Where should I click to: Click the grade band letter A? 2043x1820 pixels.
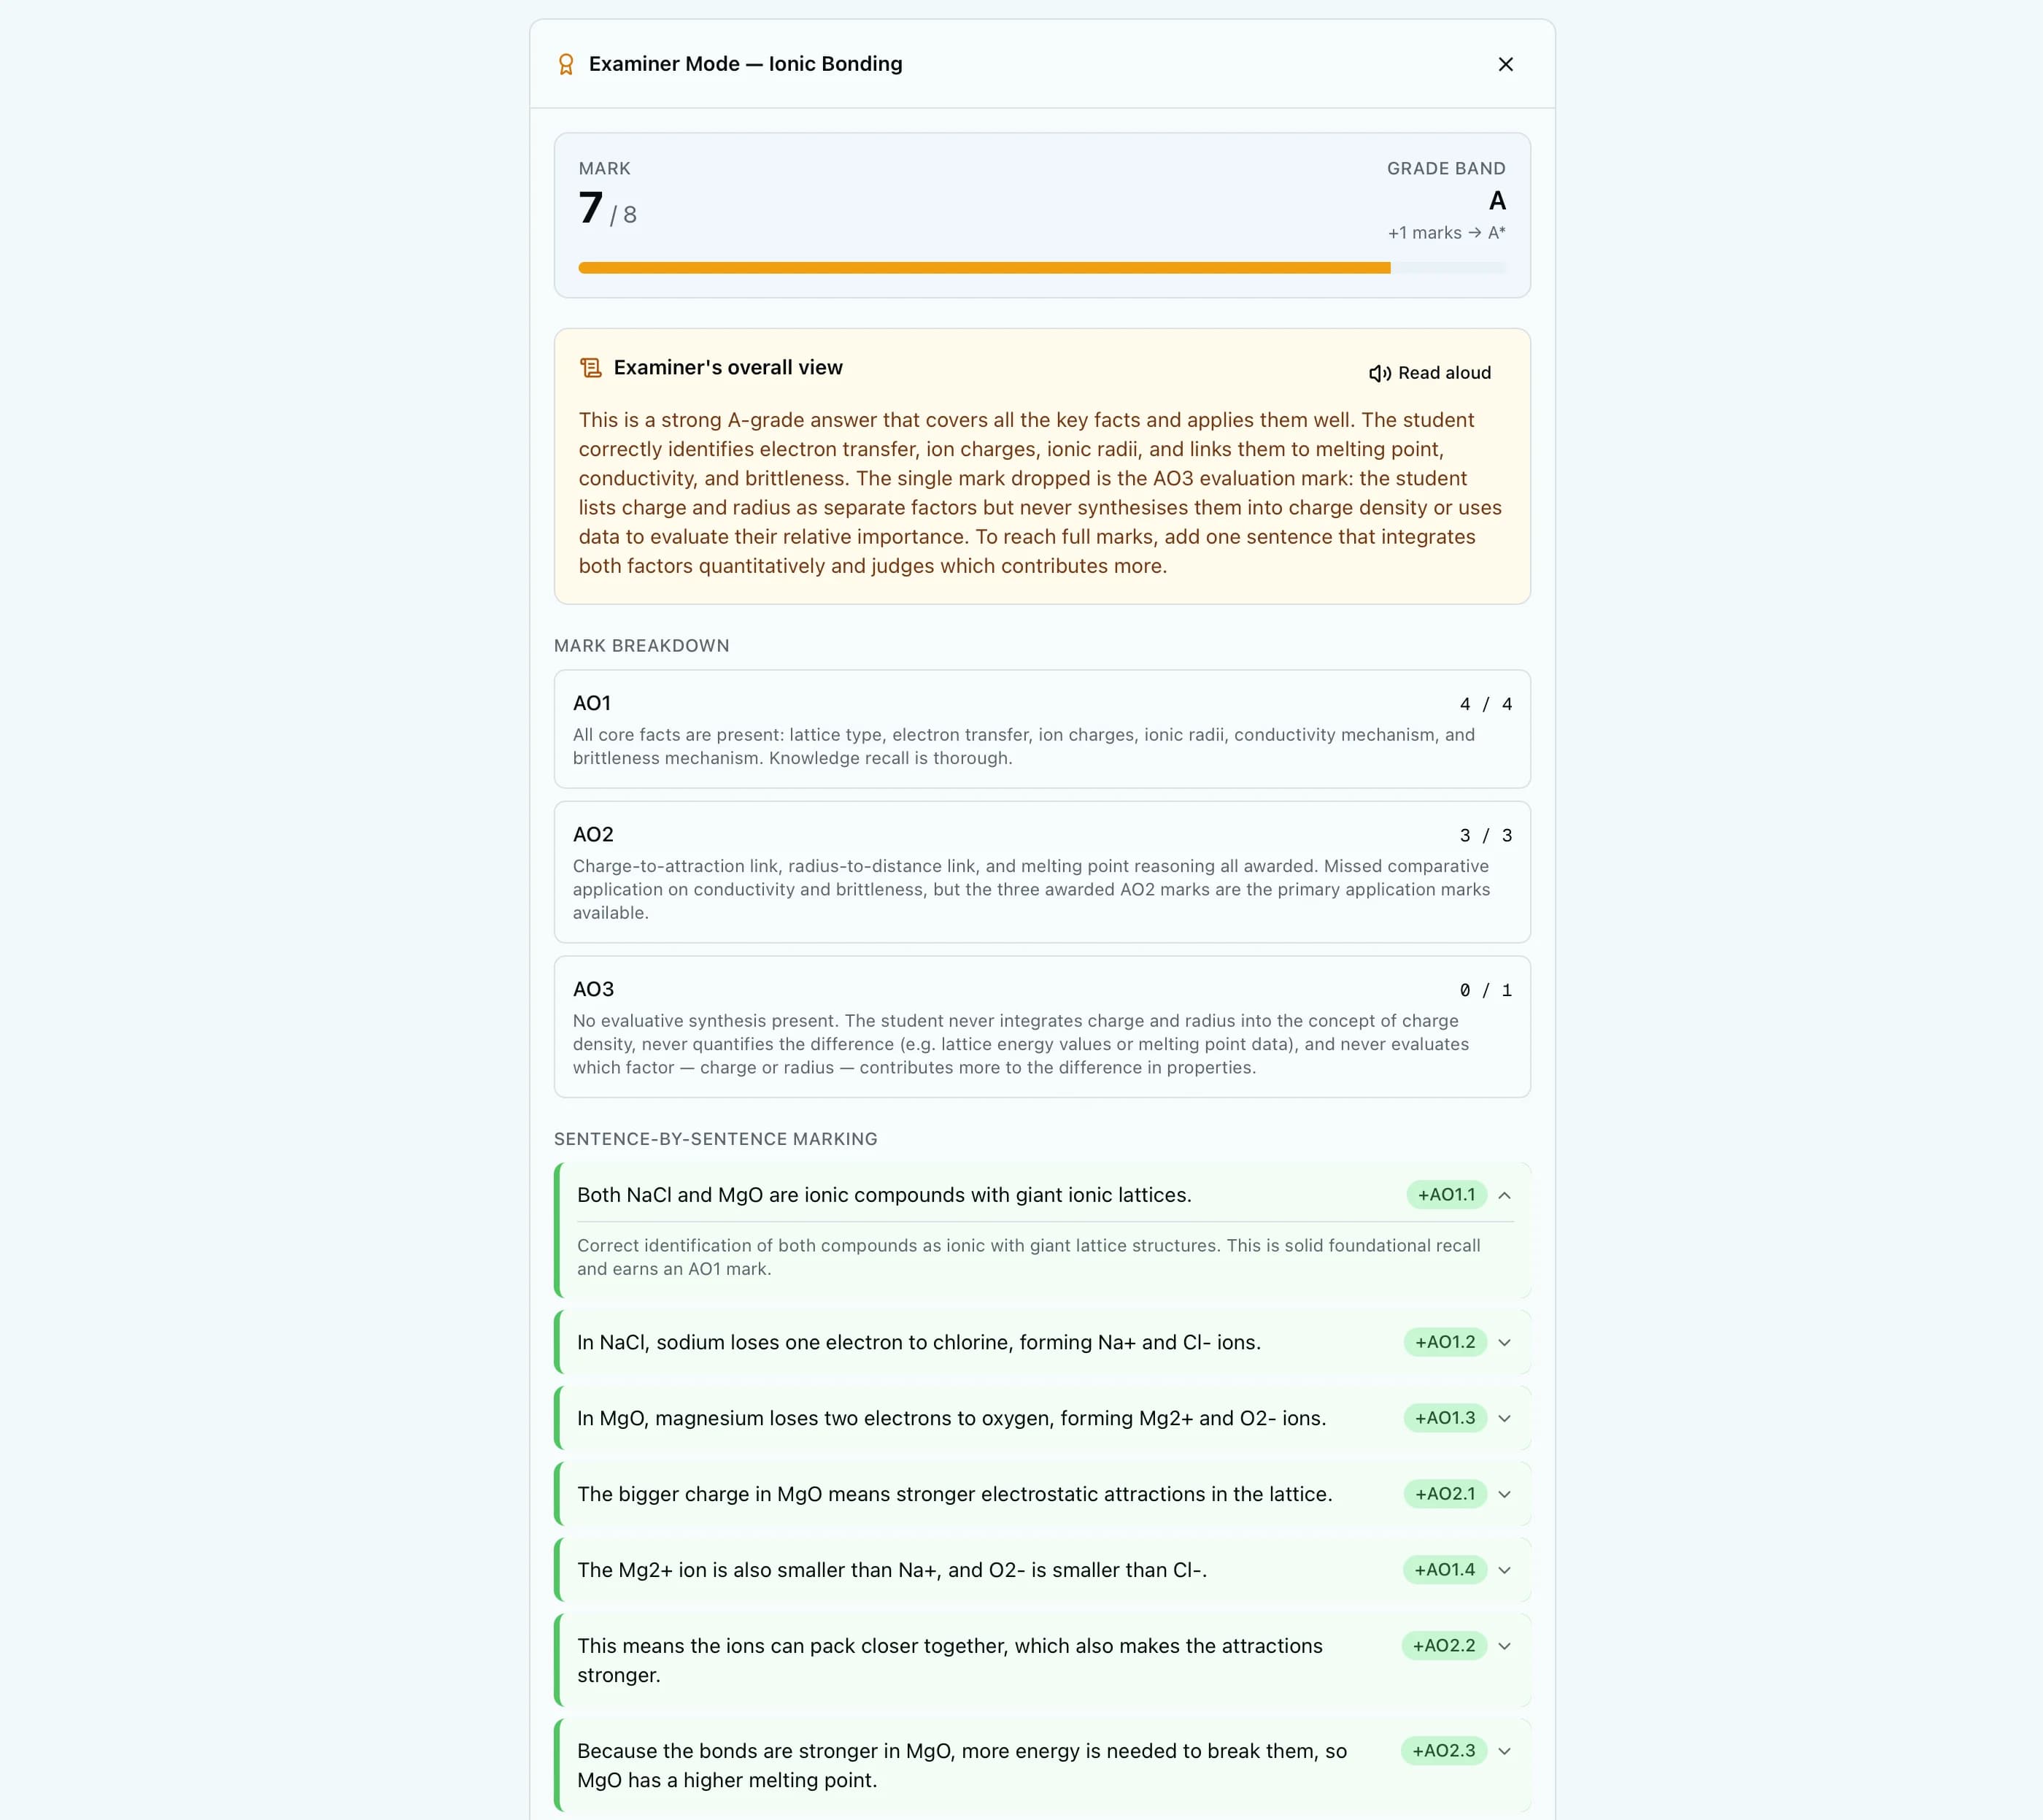1497,201
